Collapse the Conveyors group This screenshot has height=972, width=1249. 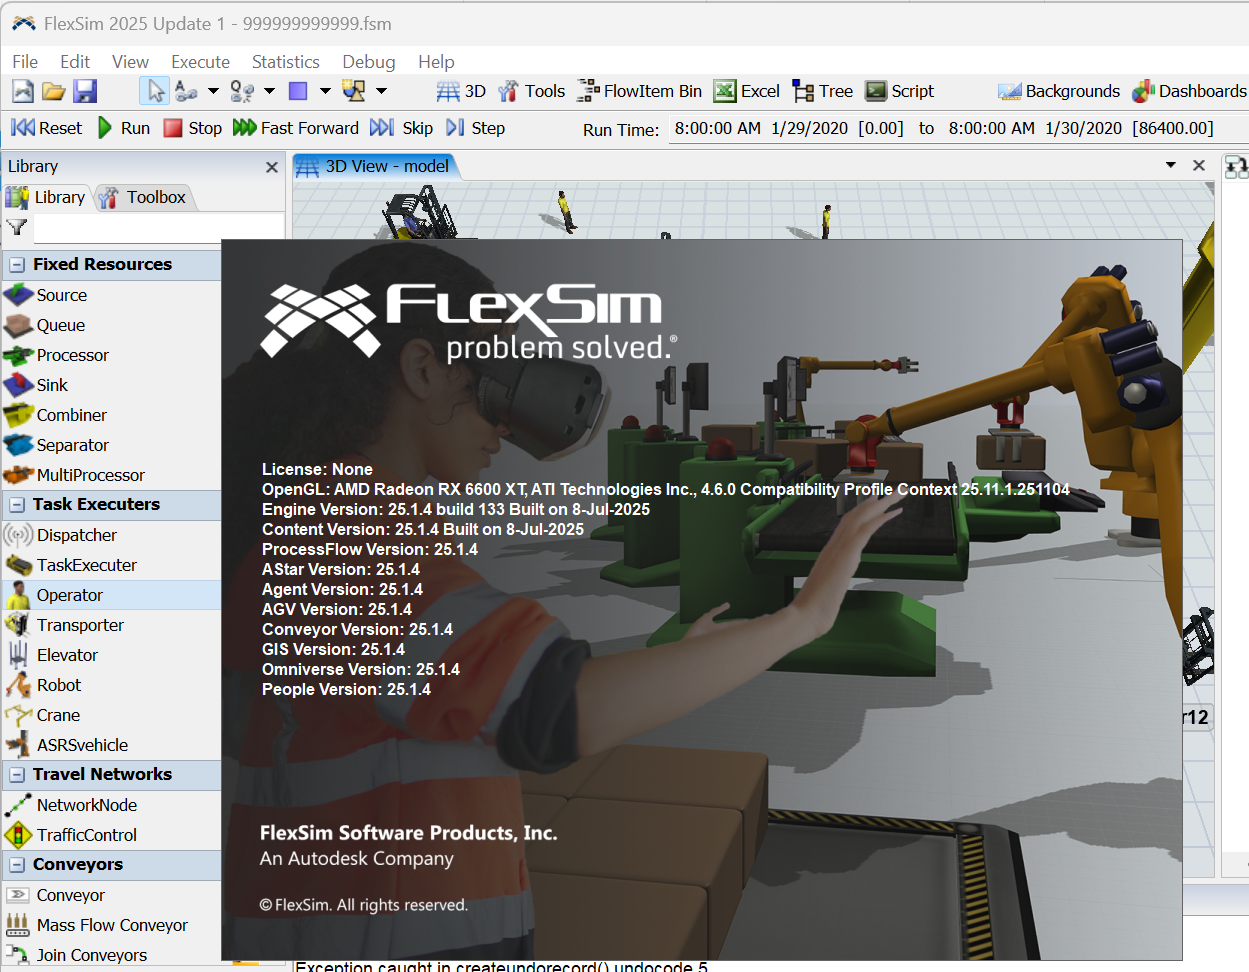tap(17, 865)
